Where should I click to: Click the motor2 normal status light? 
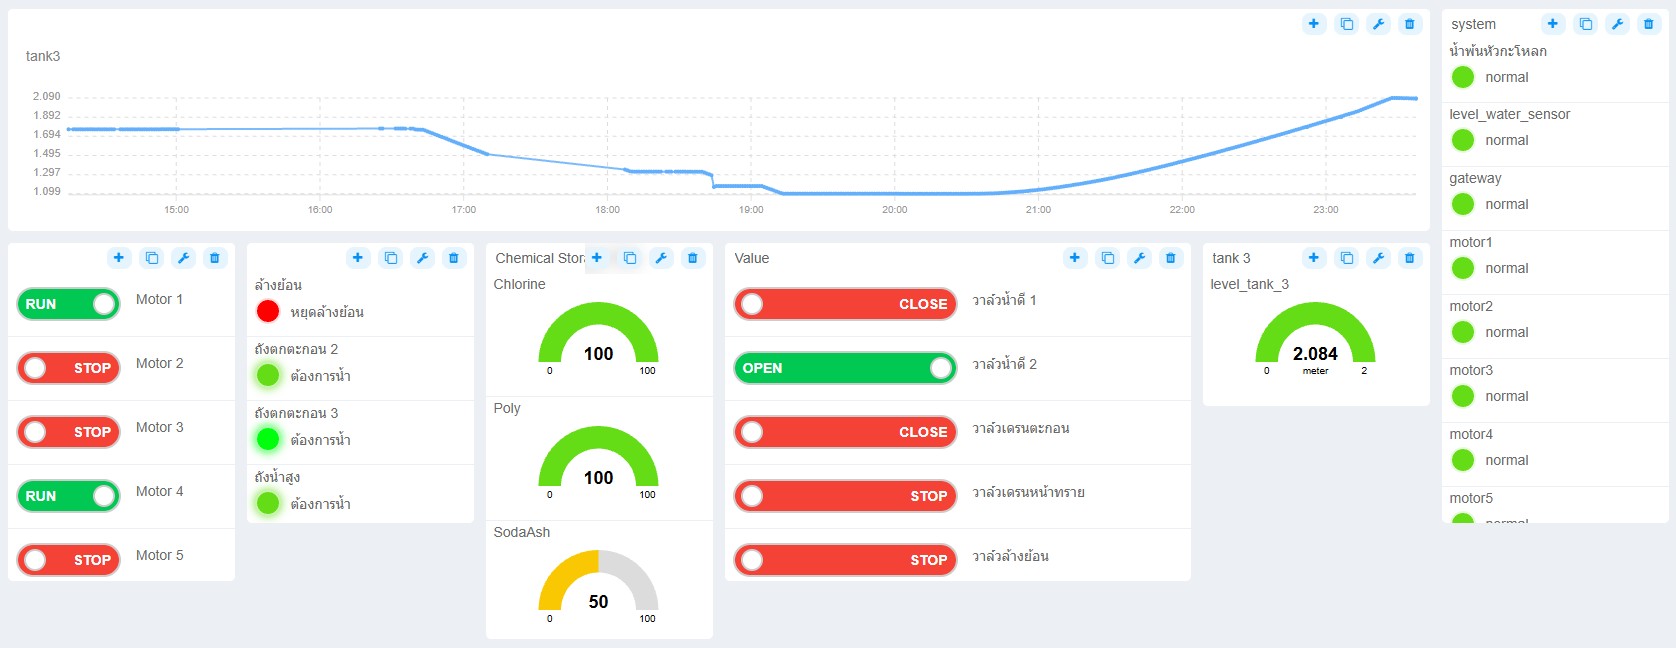1463,332
